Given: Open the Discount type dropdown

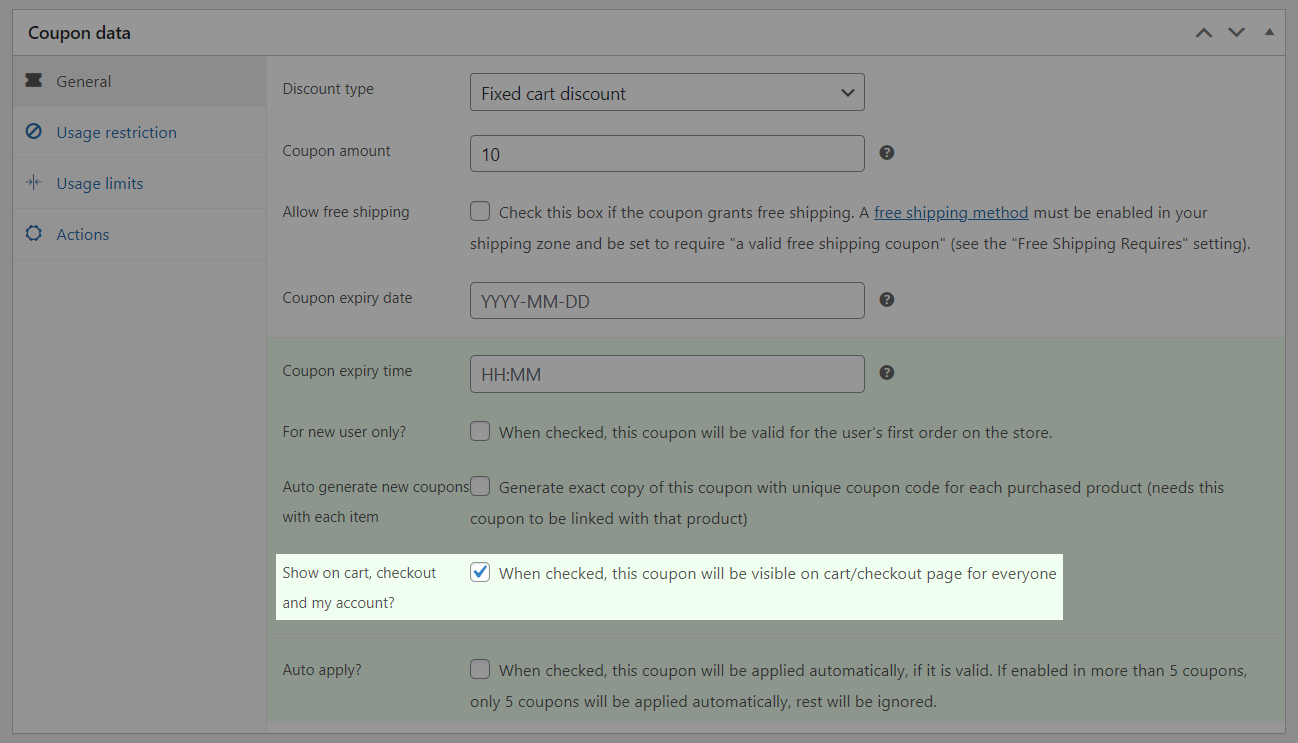Looking at the screenshot, I should (x=667, y=92).
